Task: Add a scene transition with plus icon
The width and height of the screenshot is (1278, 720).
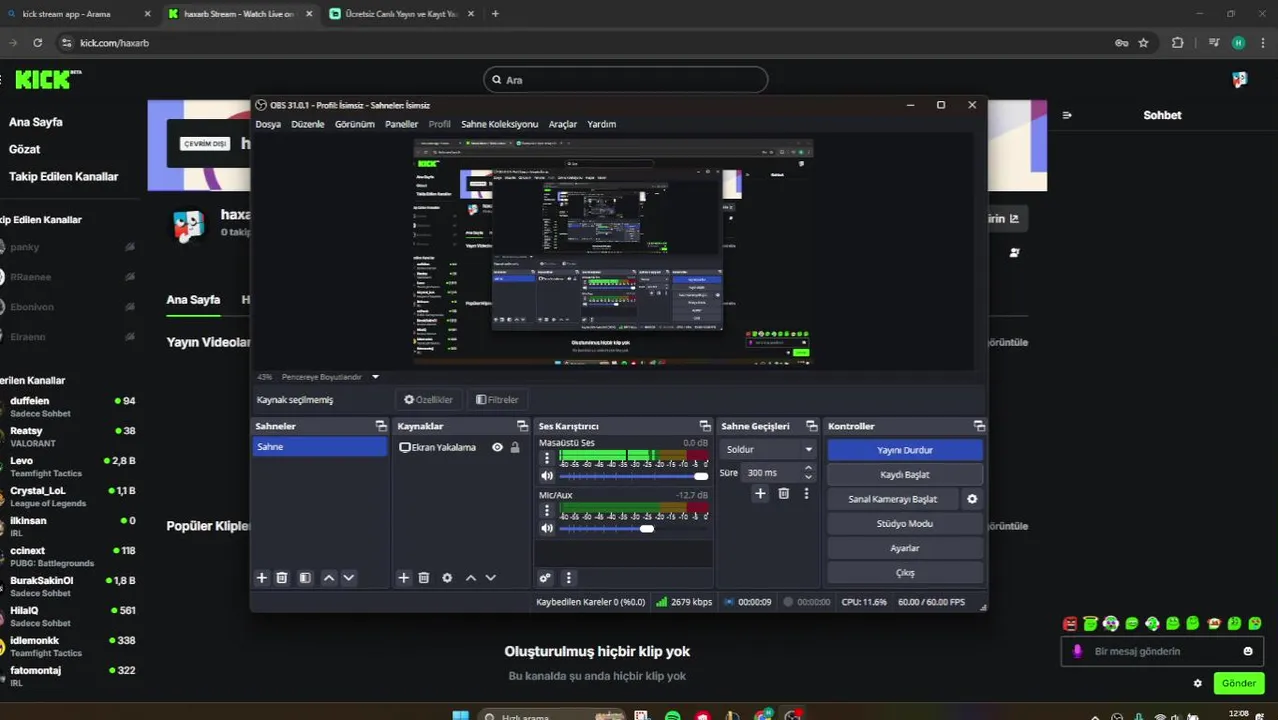Action: pos(760,494)
